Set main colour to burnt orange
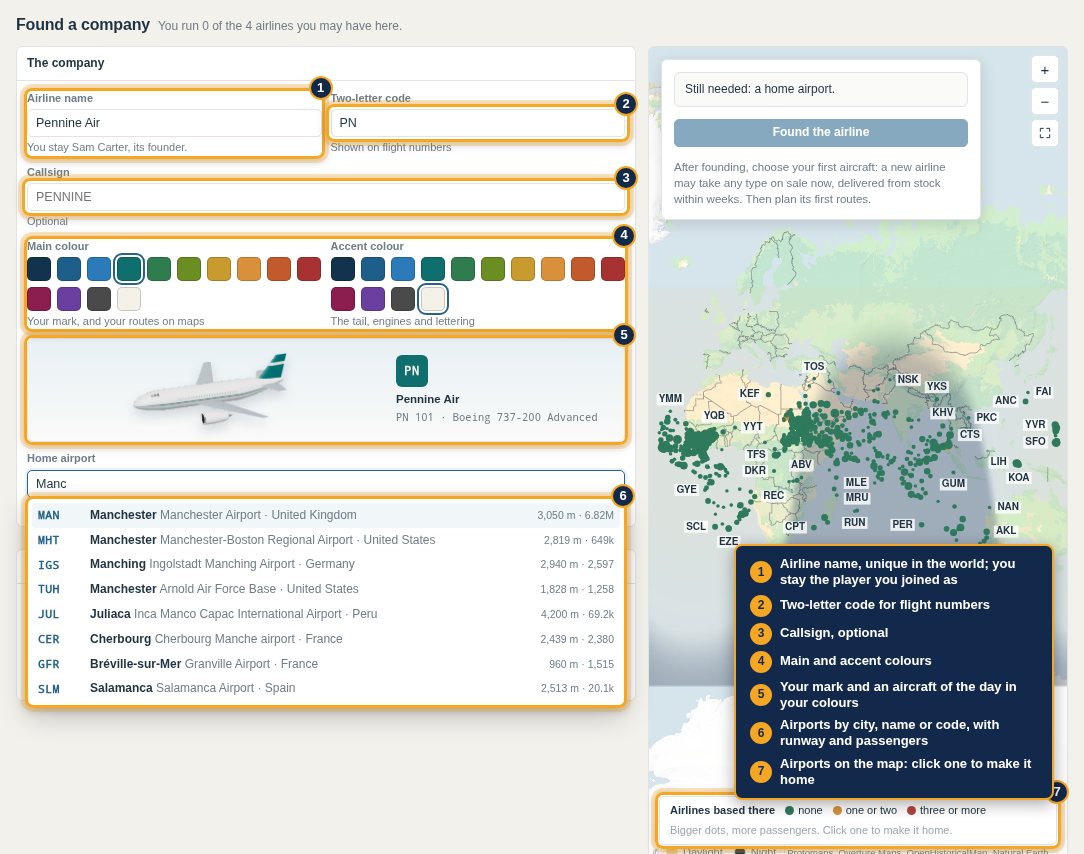Screen dimensions: 1084x854 tap(279, 269)
